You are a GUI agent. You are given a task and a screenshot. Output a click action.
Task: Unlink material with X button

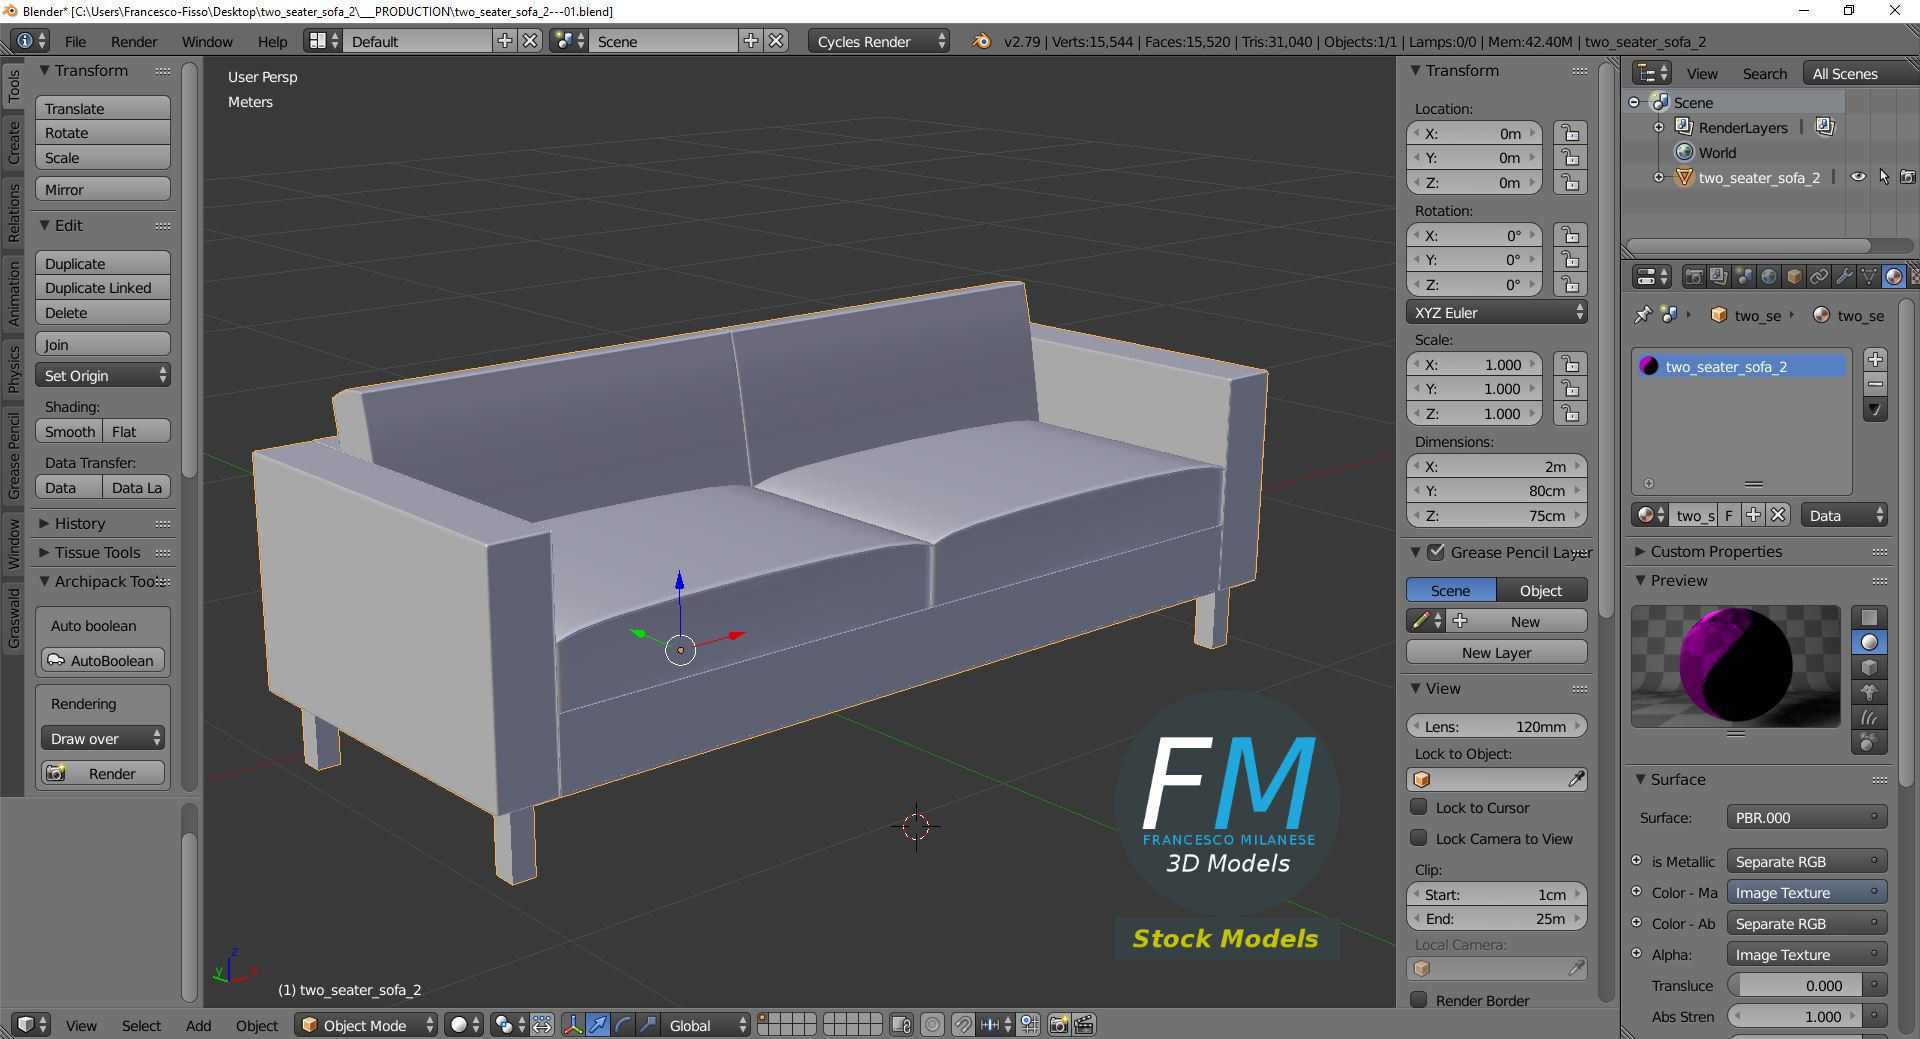(x=1777, y=515)
